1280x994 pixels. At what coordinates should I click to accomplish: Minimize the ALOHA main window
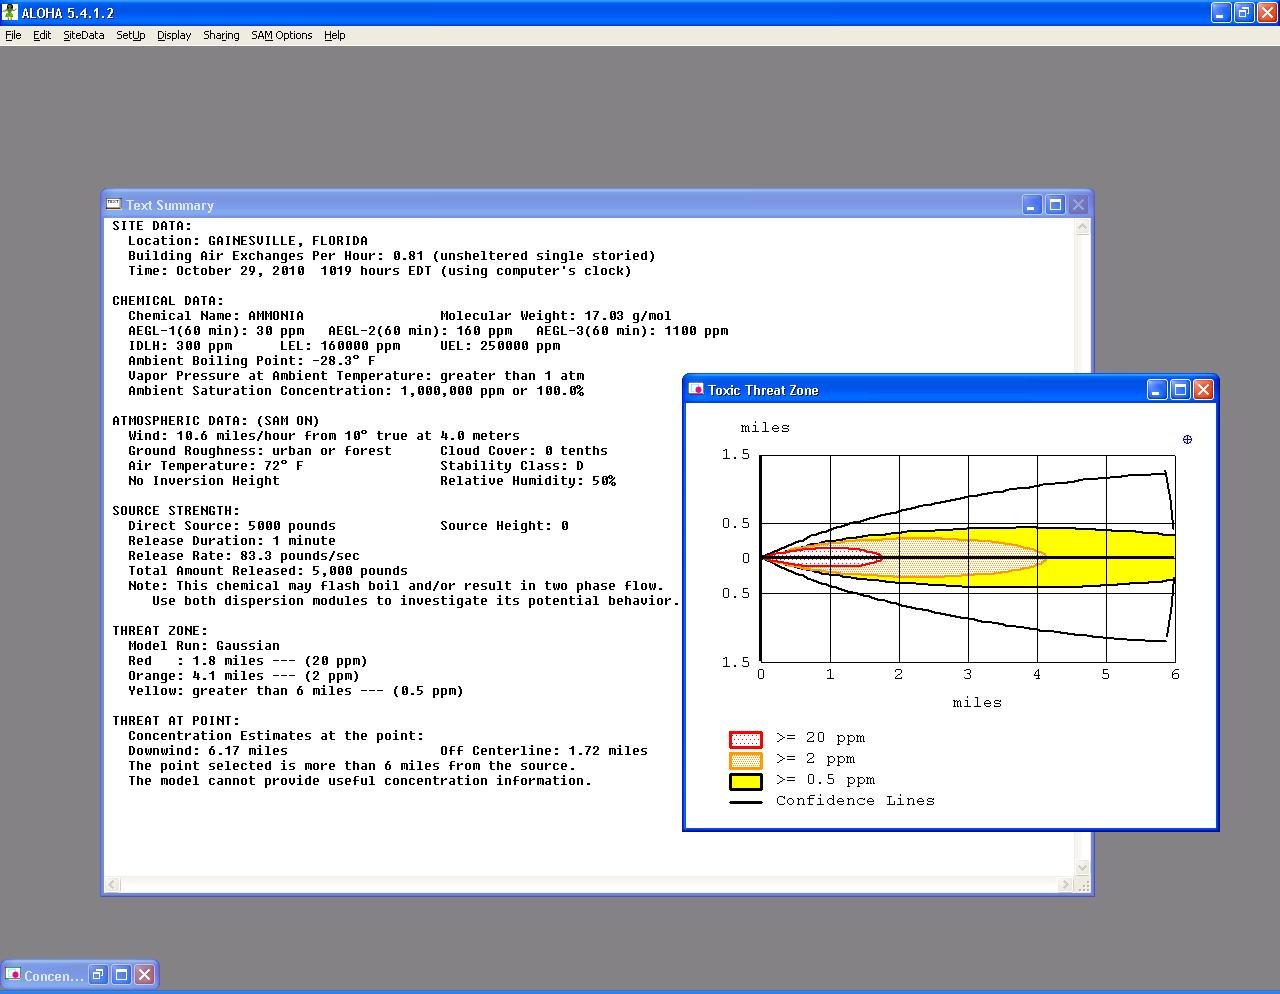(x=1220, y=13)
